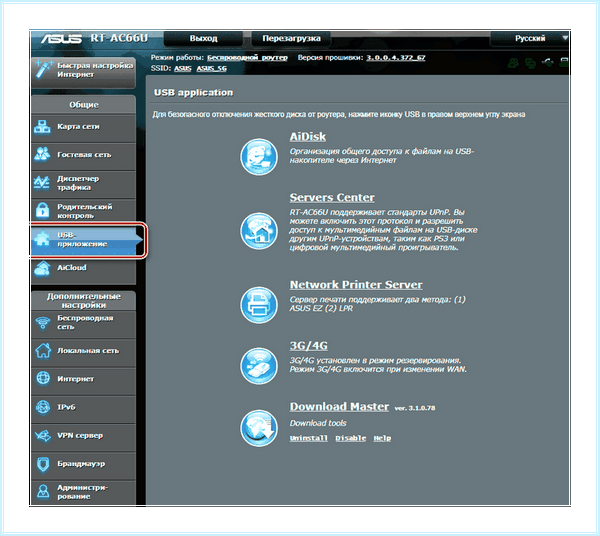This screenshot has height=536, width=600.
Task: Open the 3G/4G title link
Action: (x=308, y=346)
